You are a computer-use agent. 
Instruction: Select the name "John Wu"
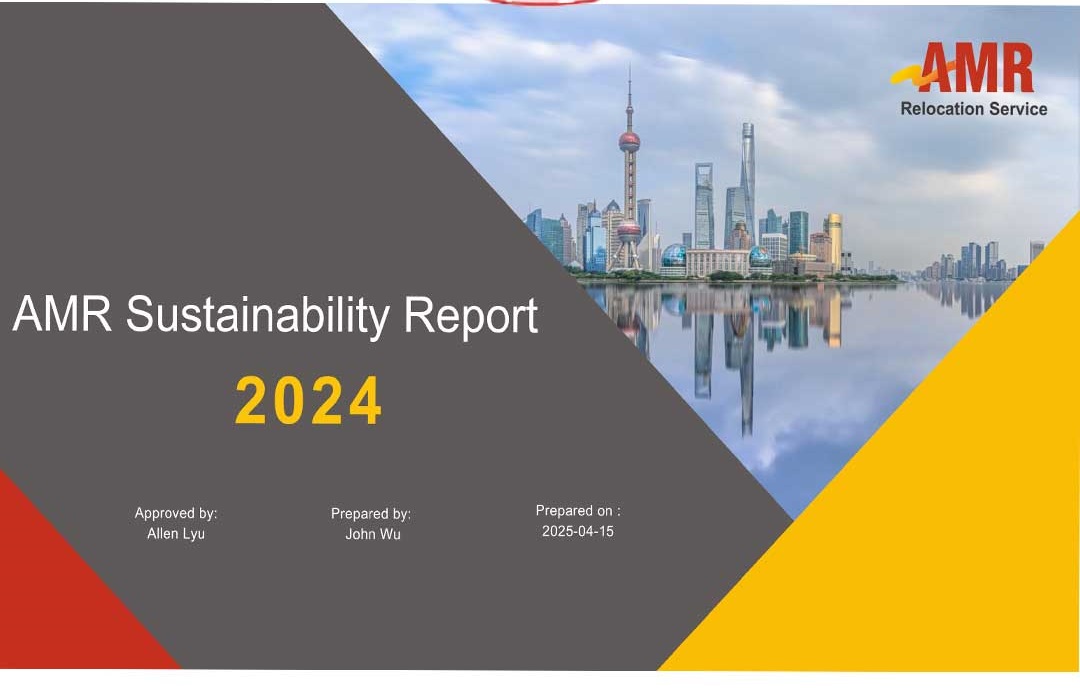[373, 534]
